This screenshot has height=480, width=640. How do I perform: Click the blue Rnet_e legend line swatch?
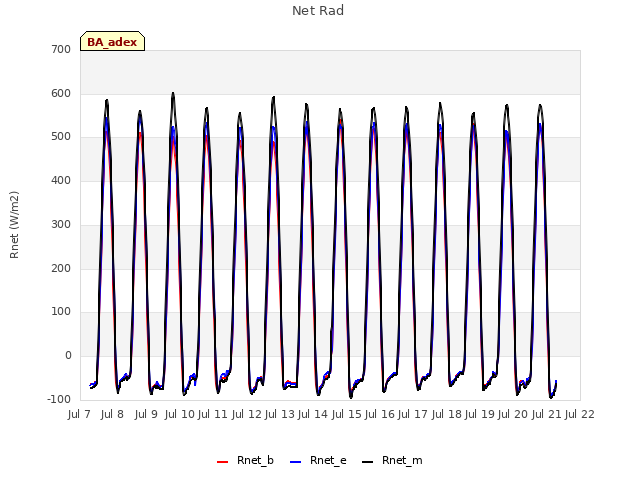click(296, 462)
